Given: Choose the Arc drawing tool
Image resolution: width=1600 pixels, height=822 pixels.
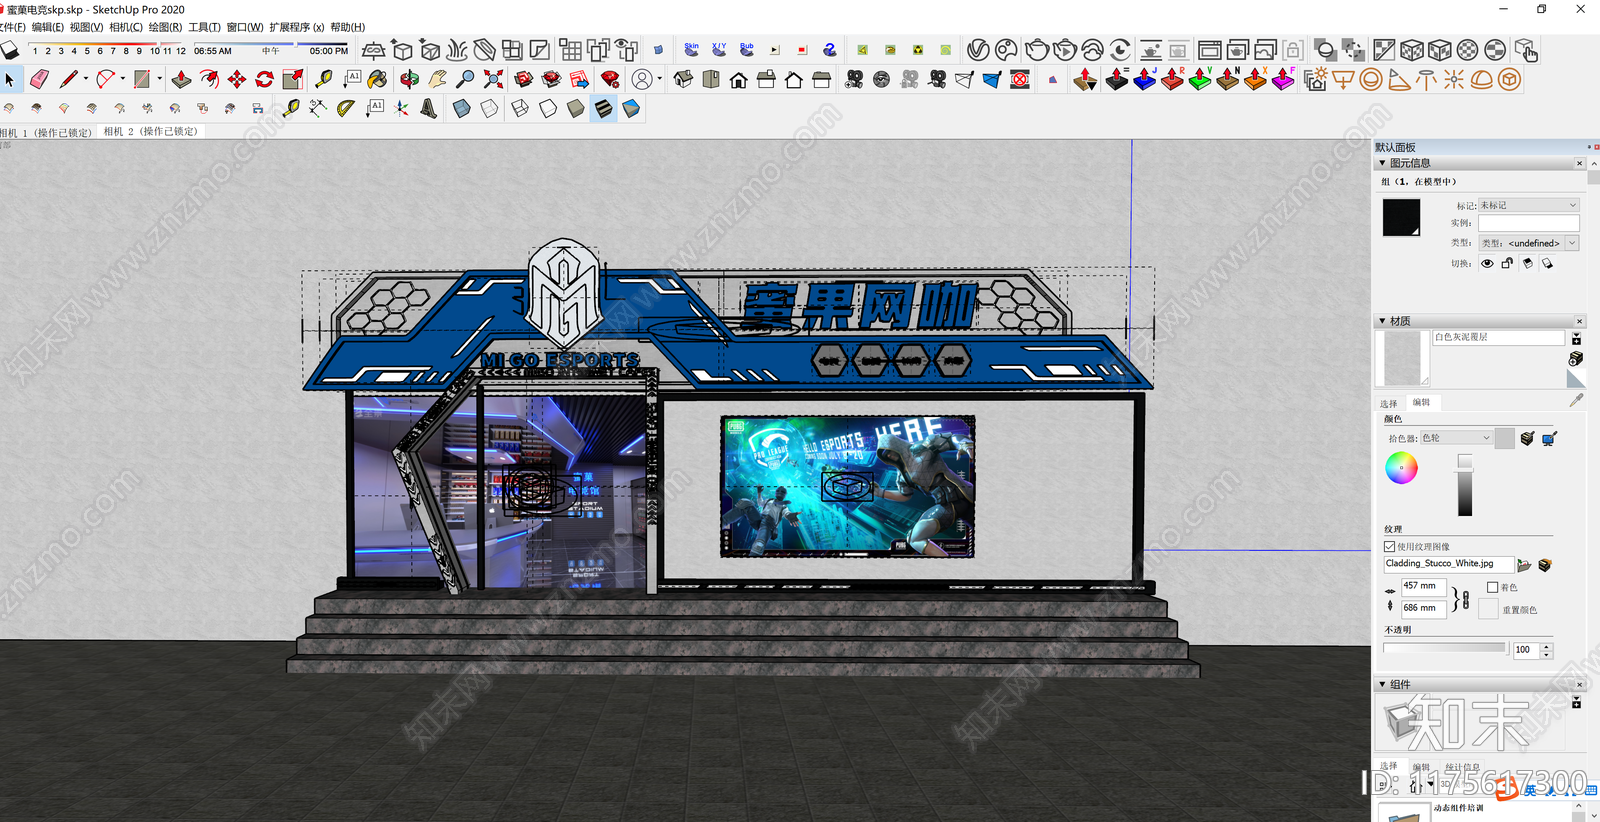Looking at the screenshot, I should (104, 79).
